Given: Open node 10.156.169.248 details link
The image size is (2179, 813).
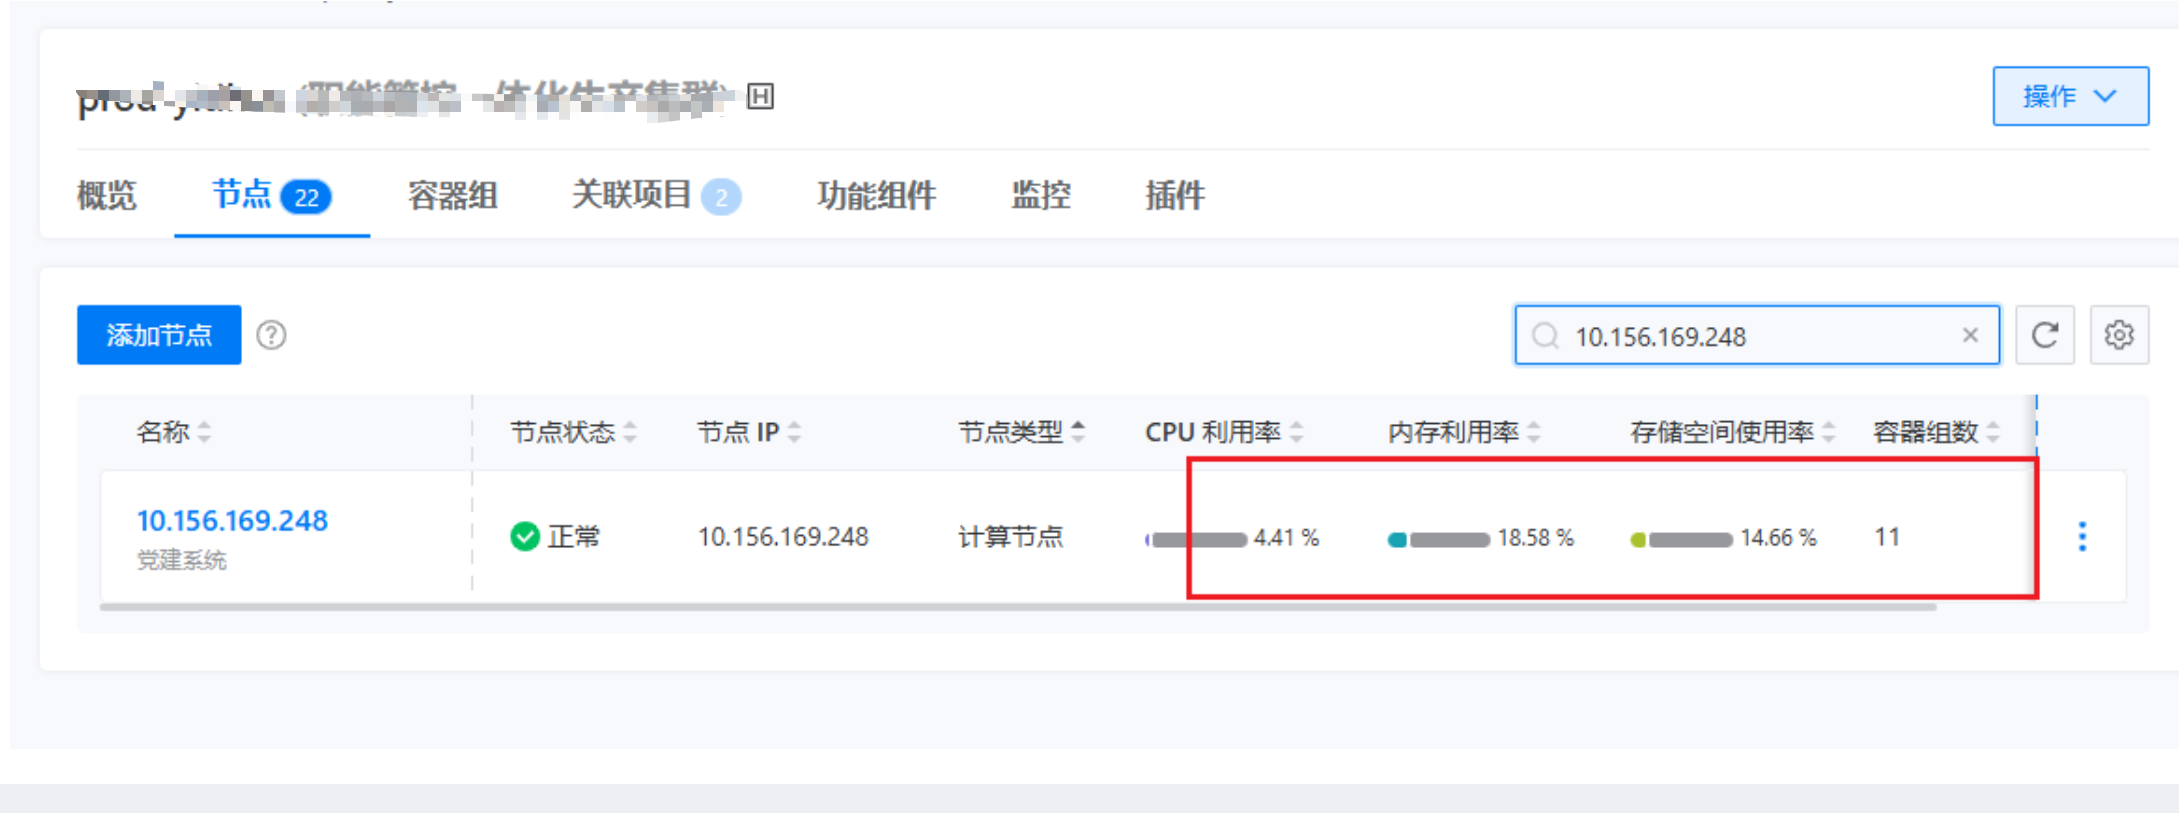Looking at the screenshot, I should 232,521.
